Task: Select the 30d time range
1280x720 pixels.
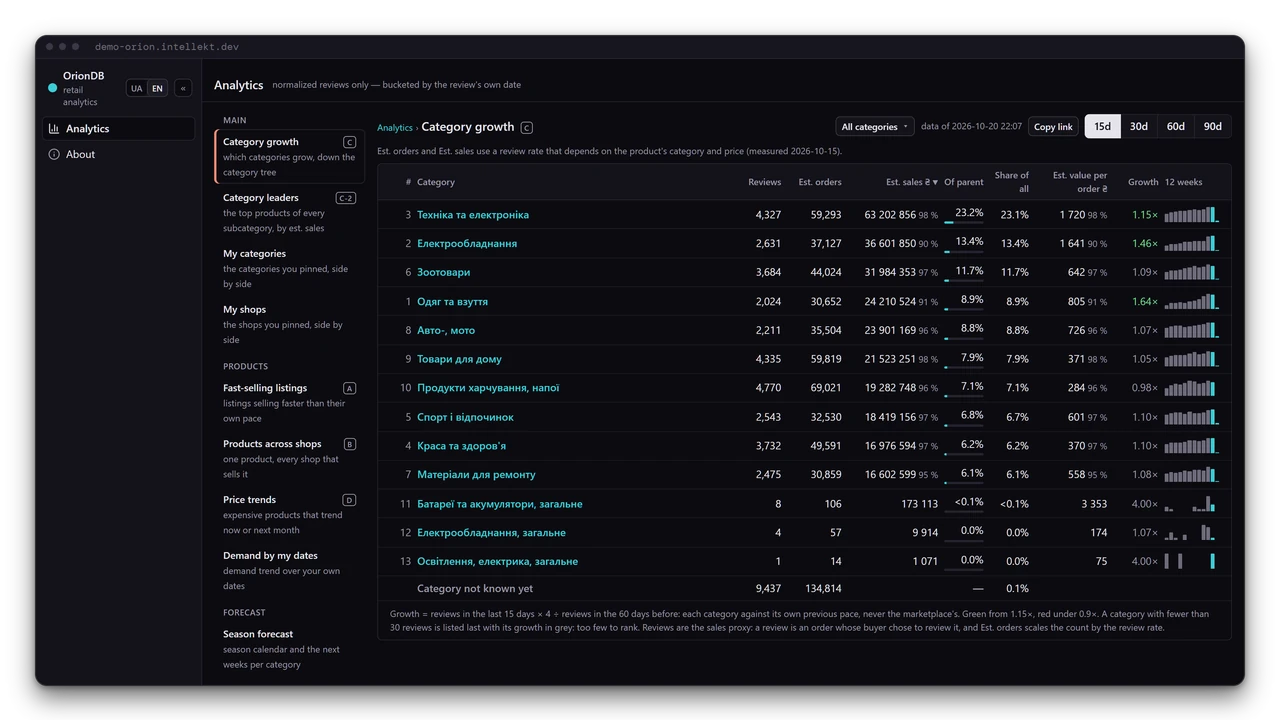Action: click(1139, 127)
